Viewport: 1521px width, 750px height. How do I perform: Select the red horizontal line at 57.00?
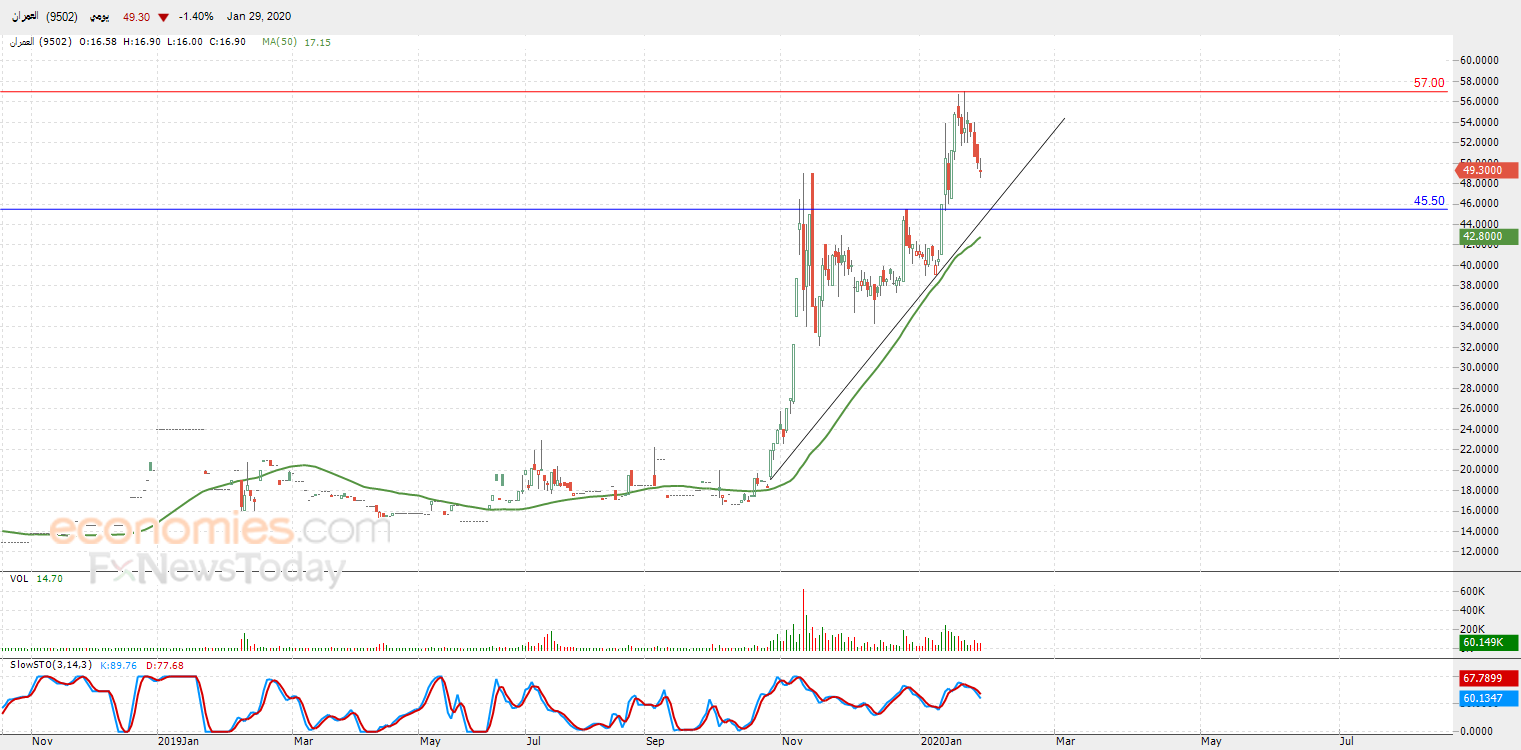coord(724,92)
